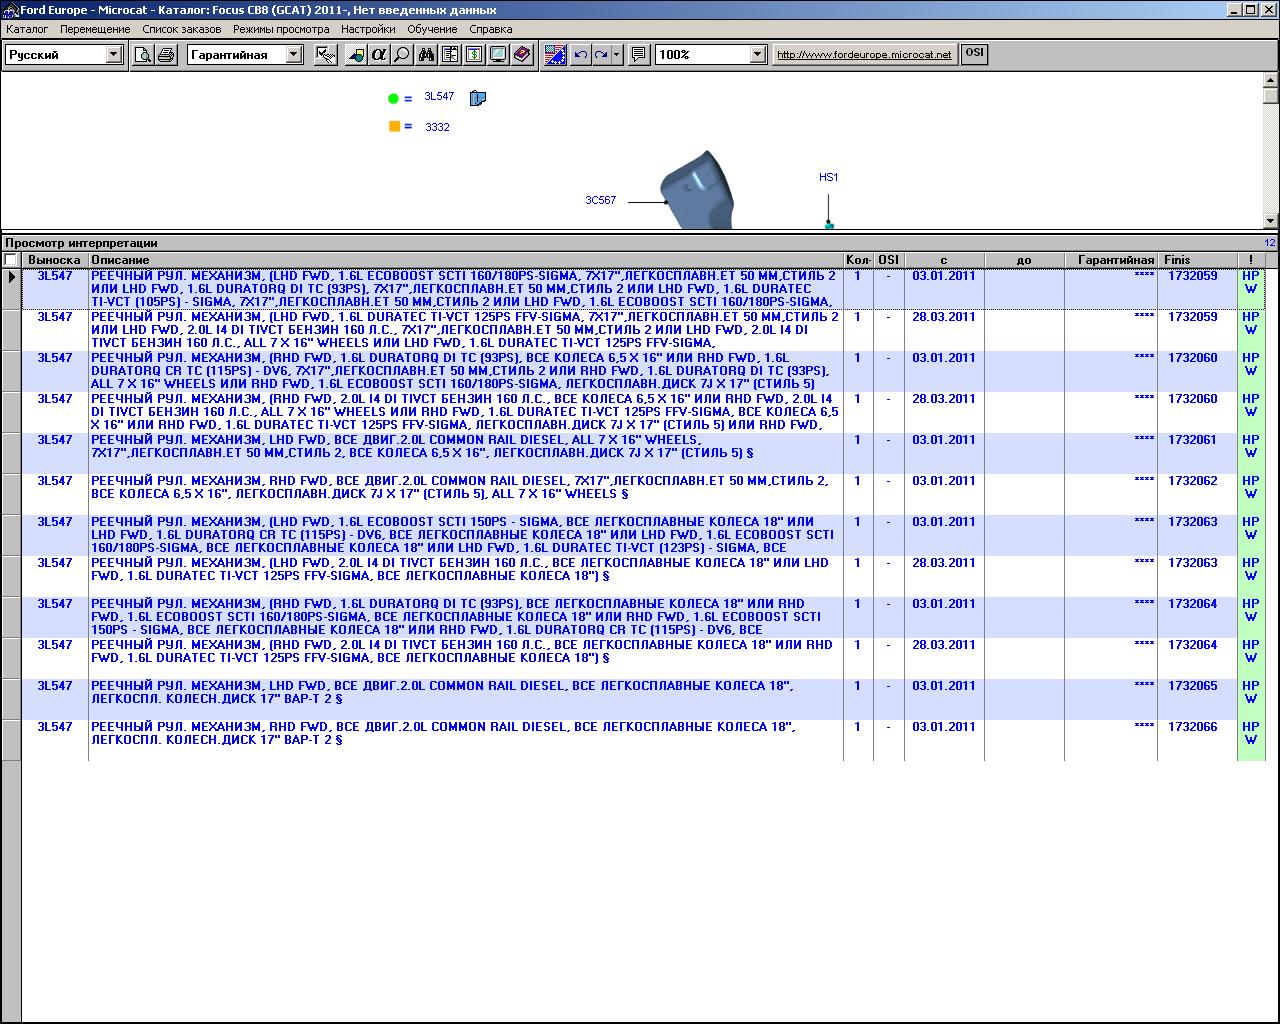Image resolution: width=1280 pixels, height=1024 pixels.
Task: Click the 3332 legend link in diagram
Action: 437,127
